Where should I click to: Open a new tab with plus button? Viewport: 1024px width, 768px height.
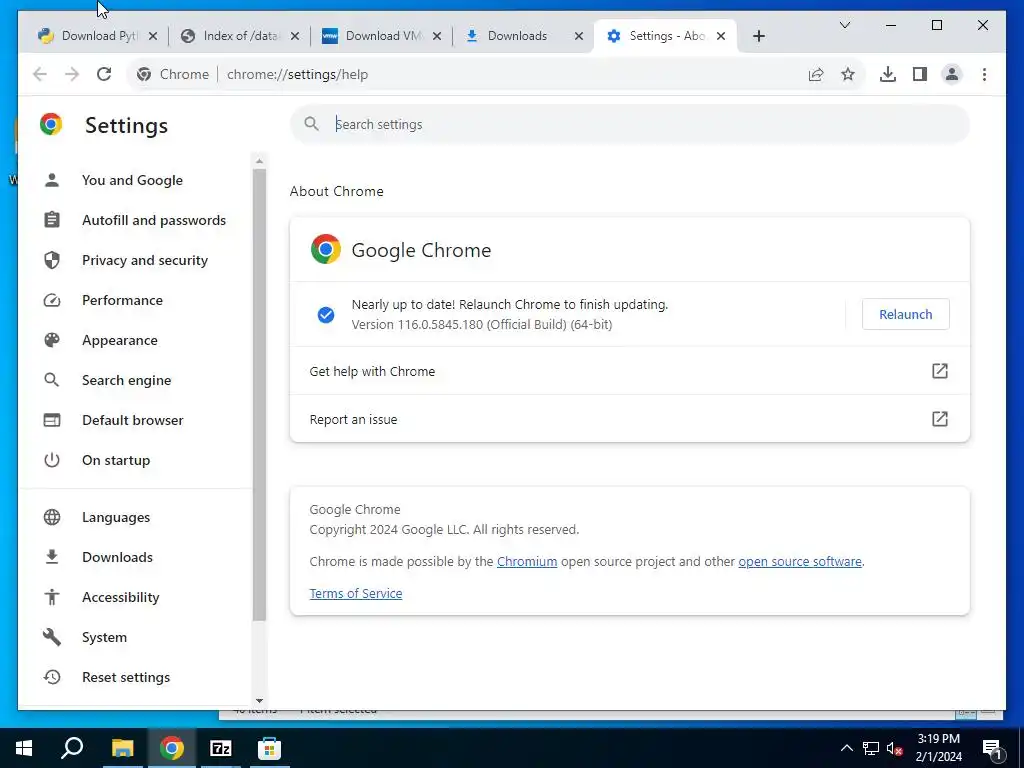pyautogui.click(x=758, y=36)
